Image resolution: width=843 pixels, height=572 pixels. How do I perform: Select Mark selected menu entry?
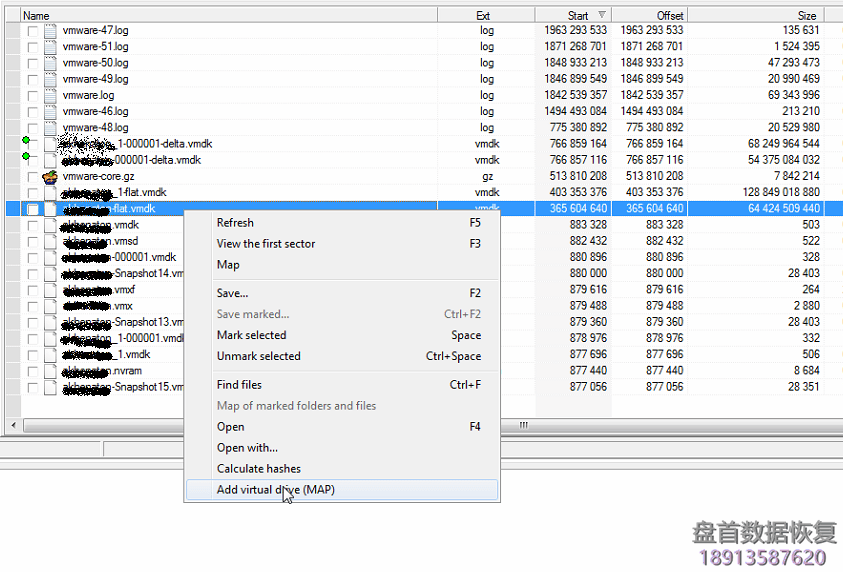click(342, 335)
